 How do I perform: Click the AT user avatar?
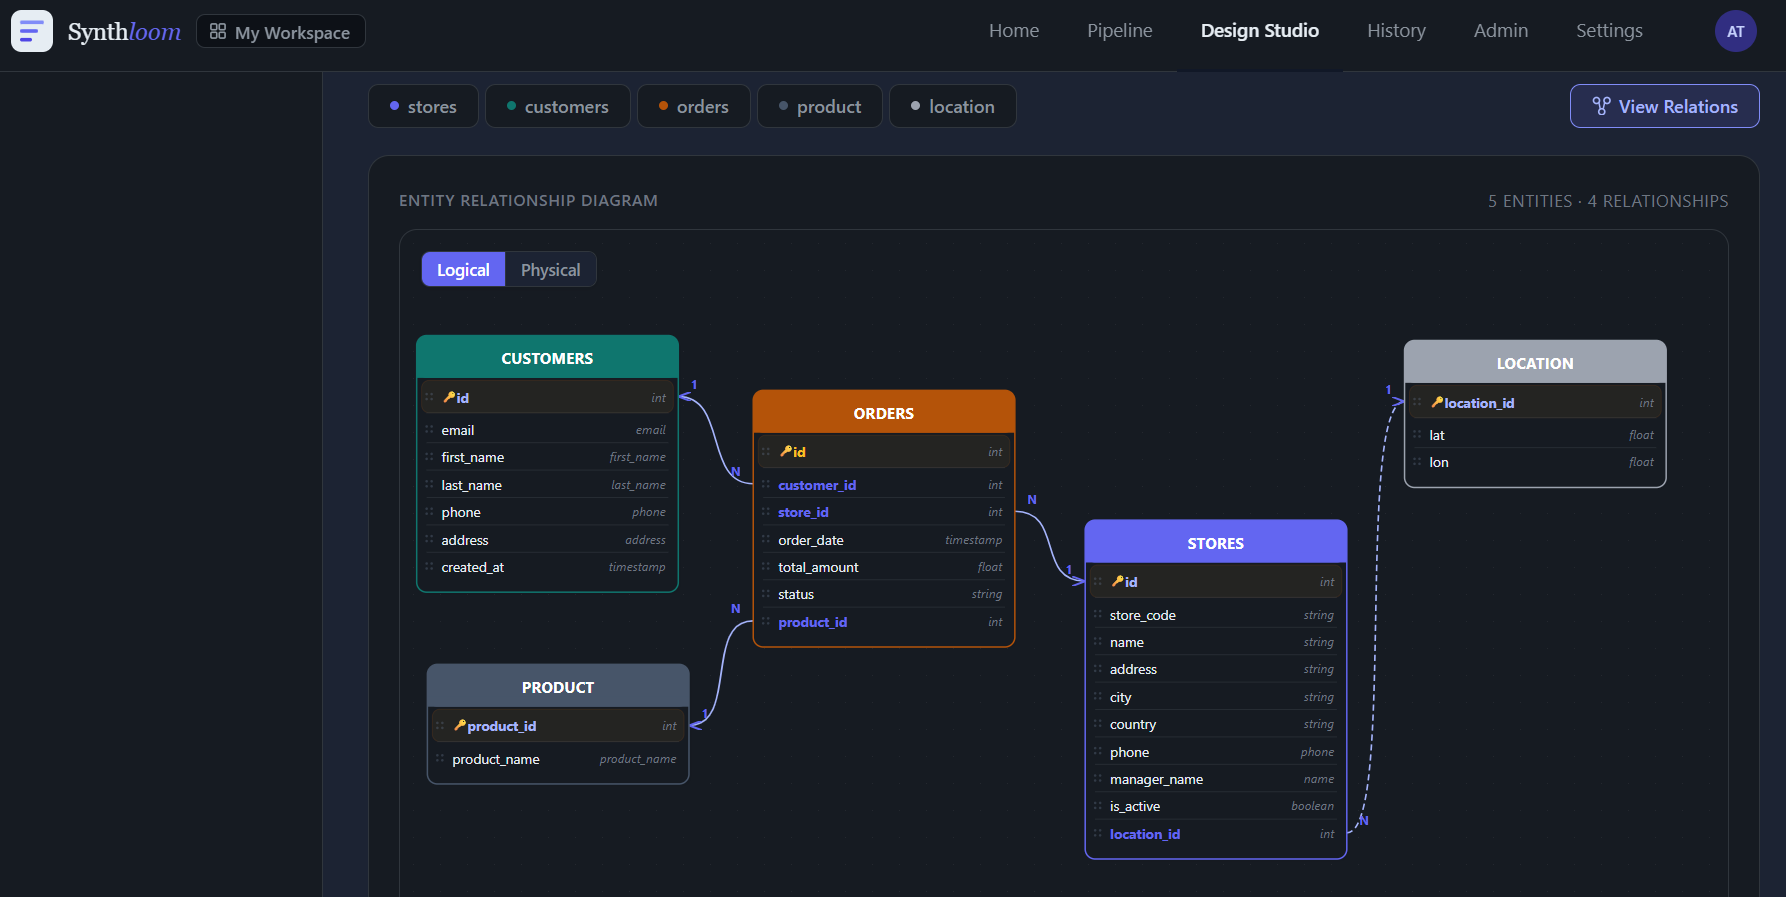tap(1735, 31)
